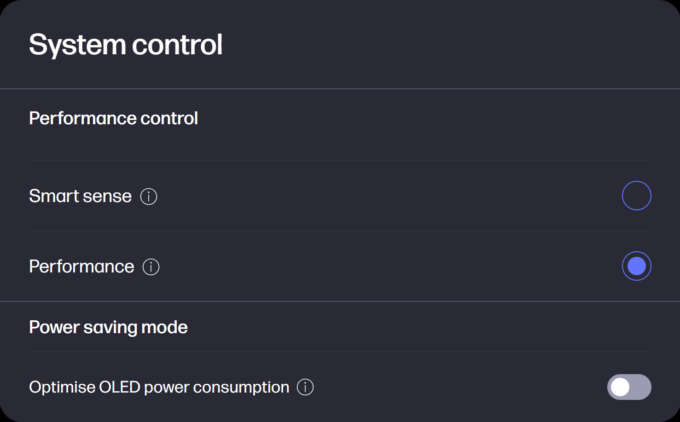Click the Performance control section heading

114,118
